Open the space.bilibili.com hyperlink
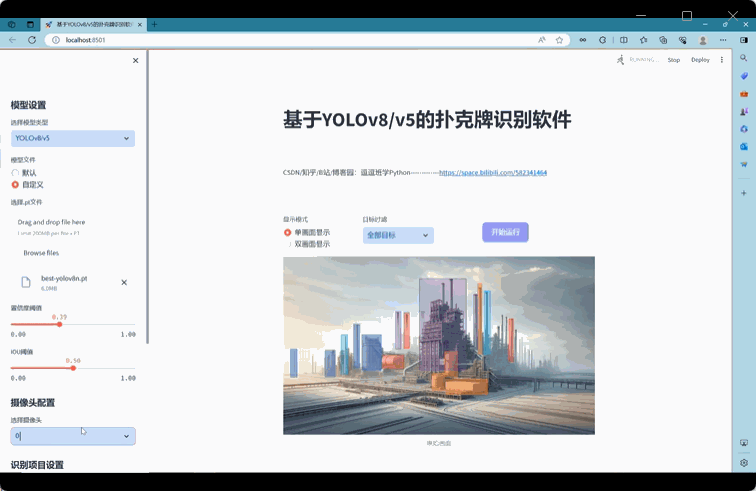Viewport: 756px width, 491px height. pos(493,173)
